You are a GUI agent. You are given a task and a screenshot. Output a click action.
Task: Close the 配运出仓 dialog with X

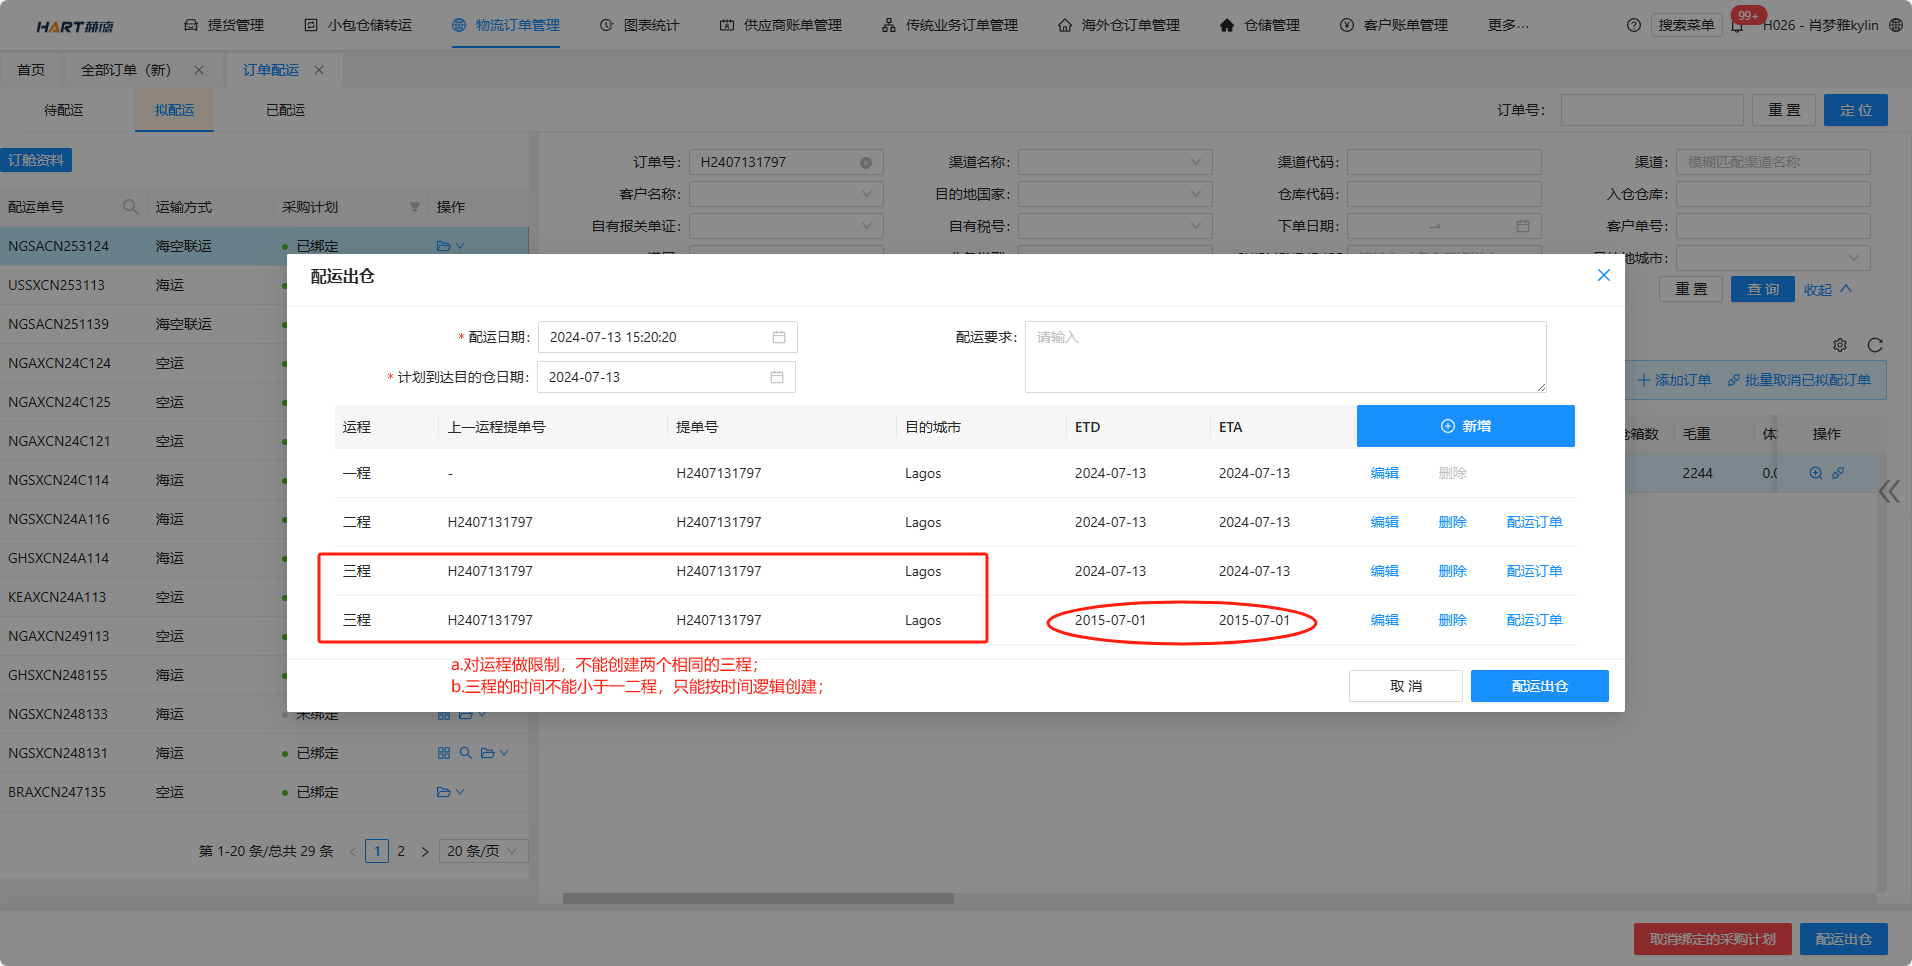coord(1603,275)
